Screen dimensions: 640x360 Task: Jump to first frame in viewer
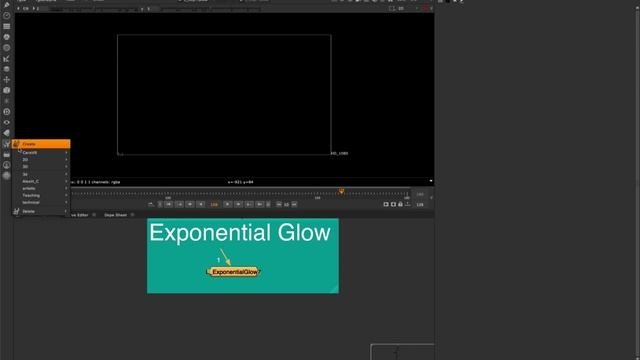[x=169, y=204]
